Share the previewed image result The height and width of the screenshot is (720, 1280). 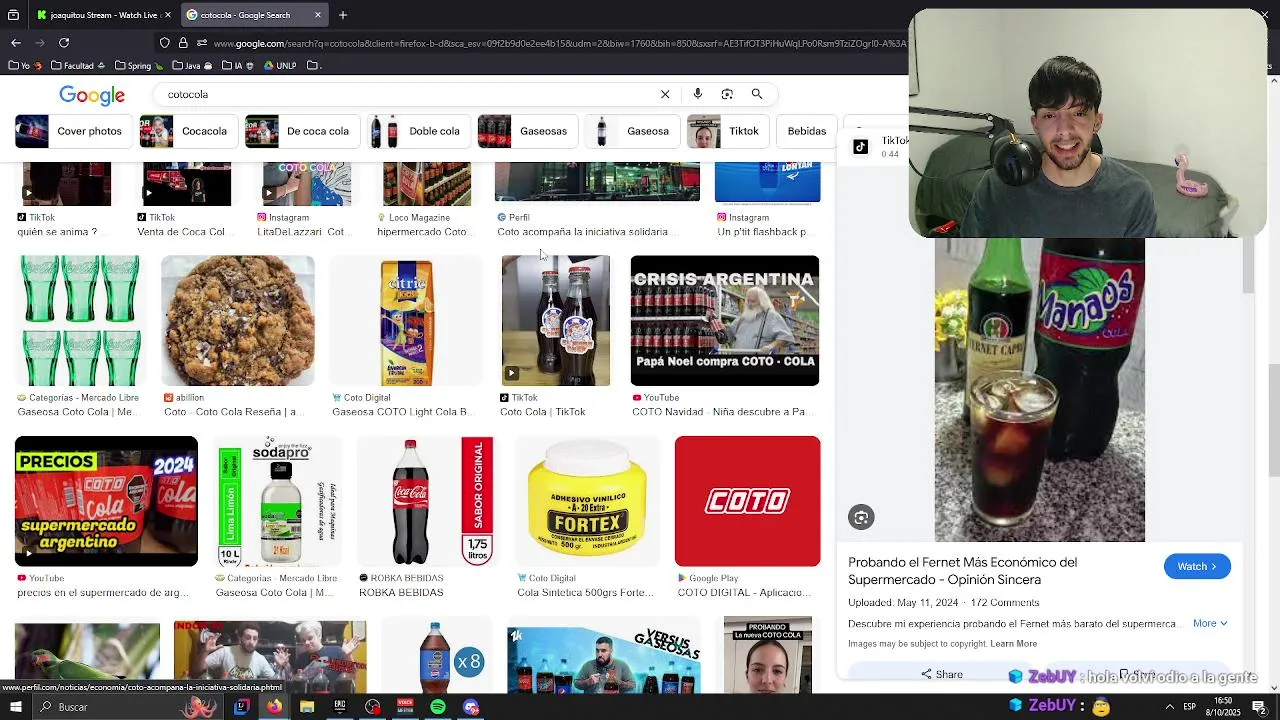pyautogui.click(x=942, y=674)
